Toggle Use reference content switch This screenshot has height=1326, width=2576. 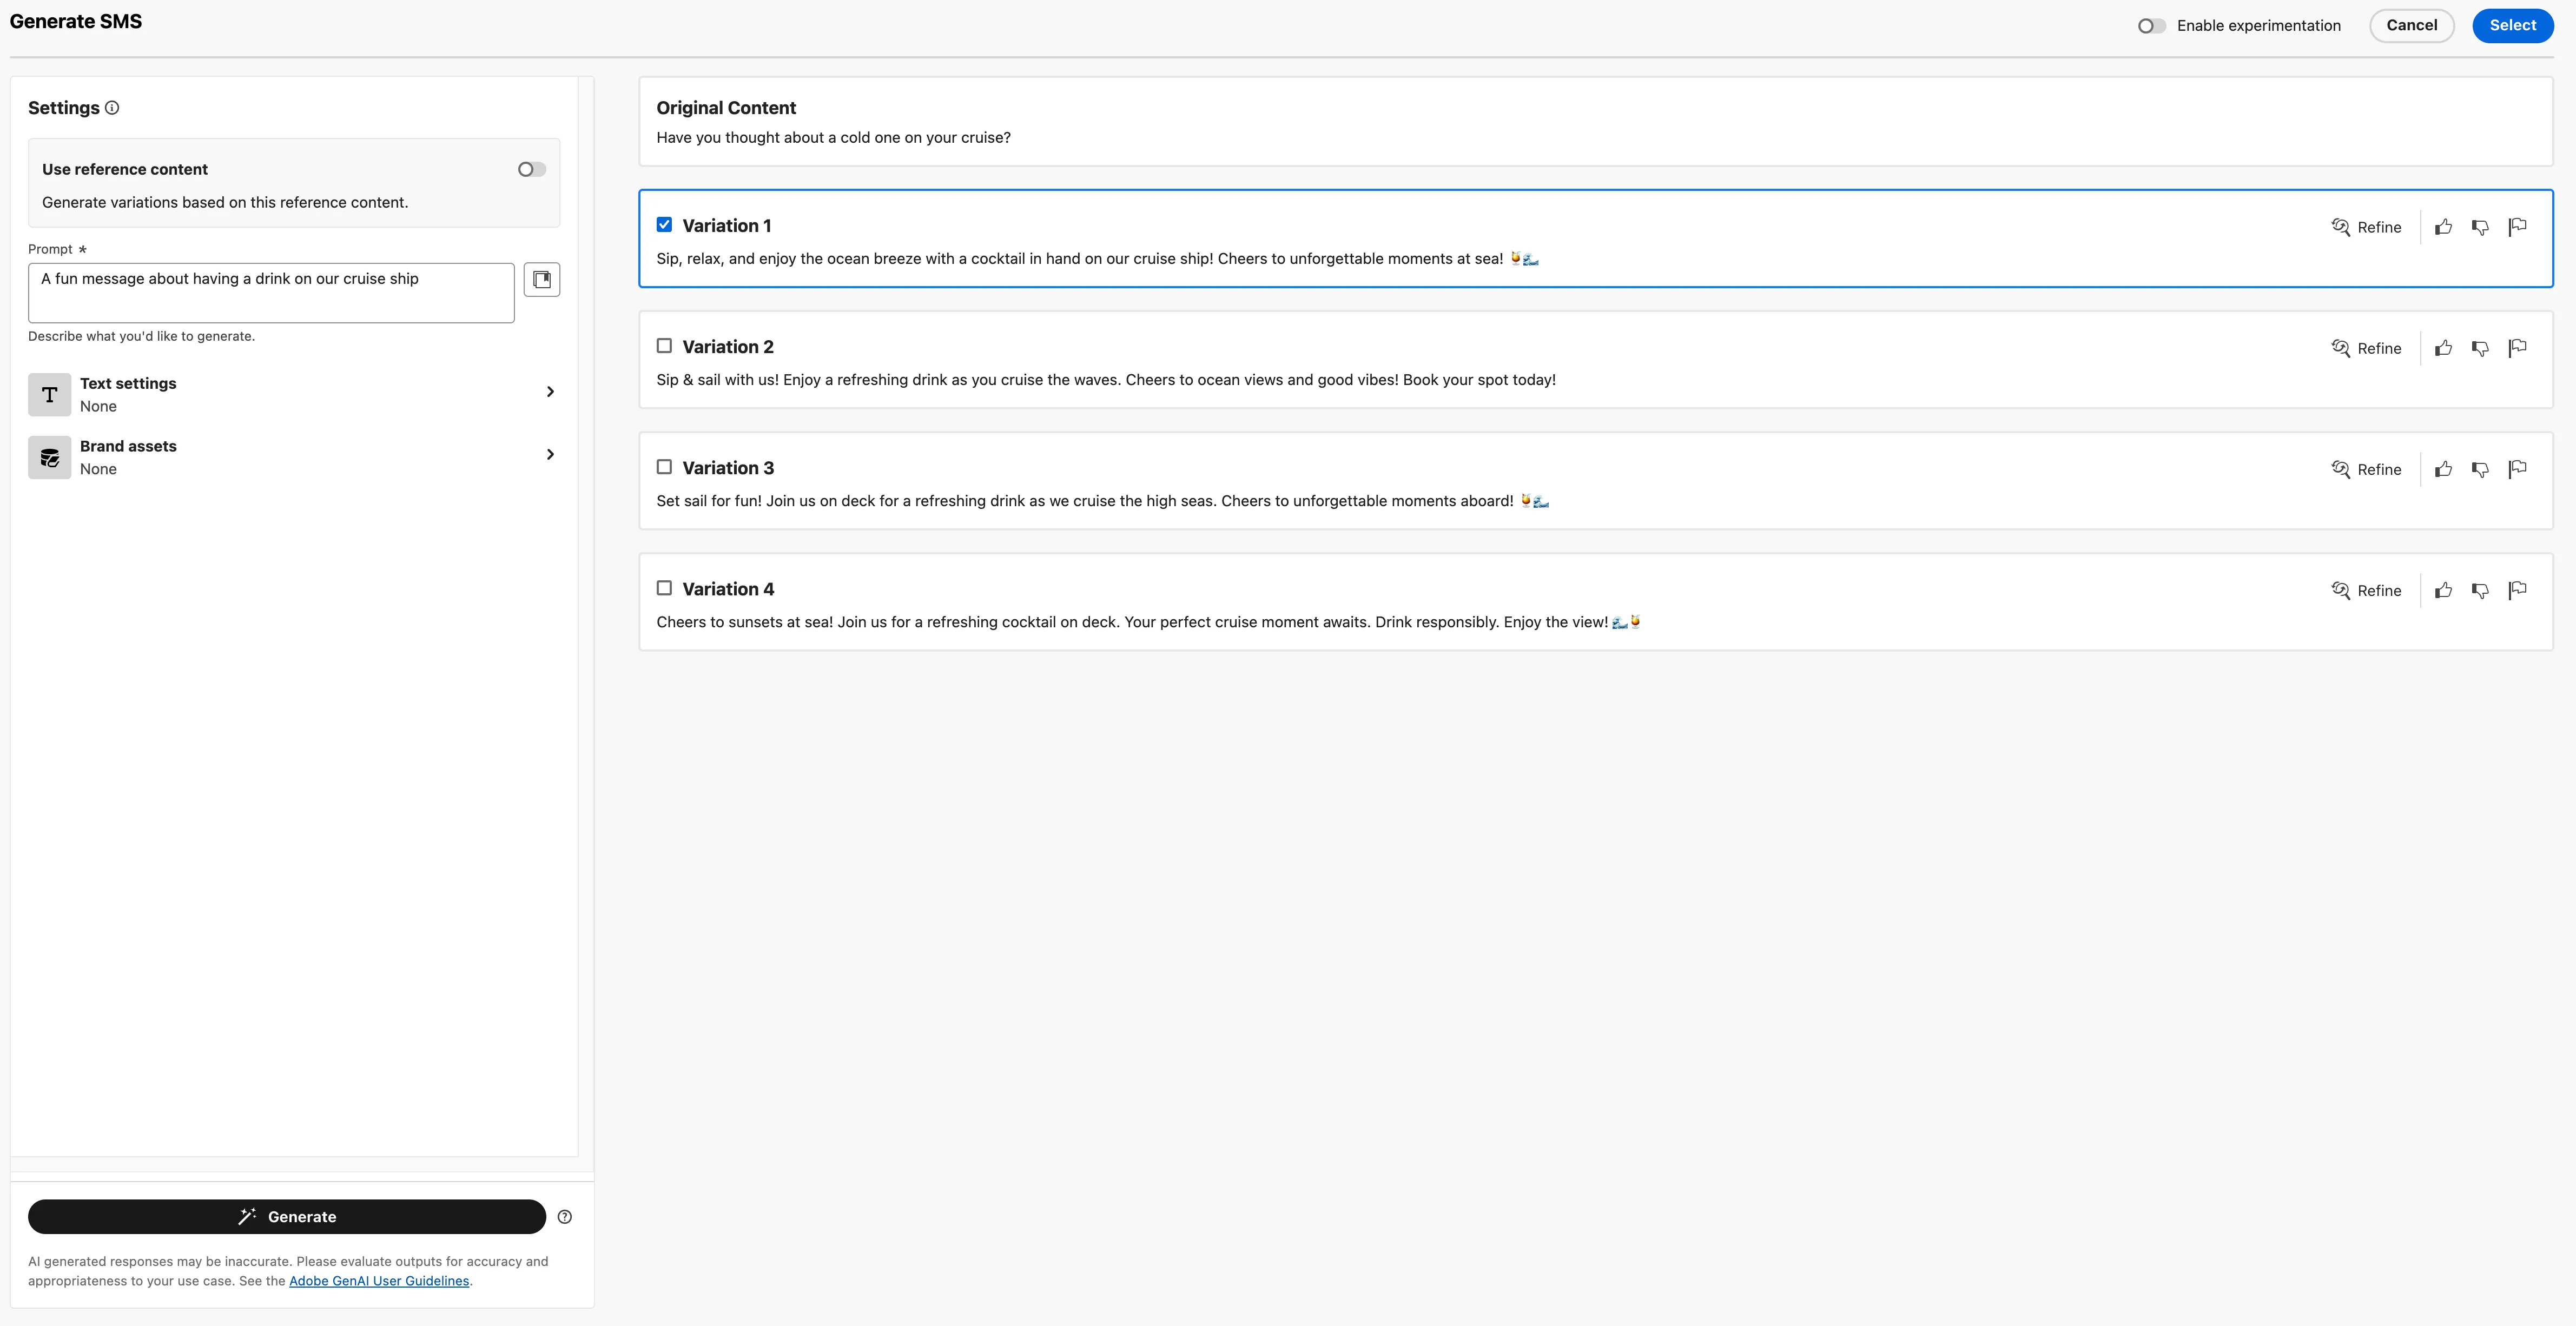(x=532, y=170)
